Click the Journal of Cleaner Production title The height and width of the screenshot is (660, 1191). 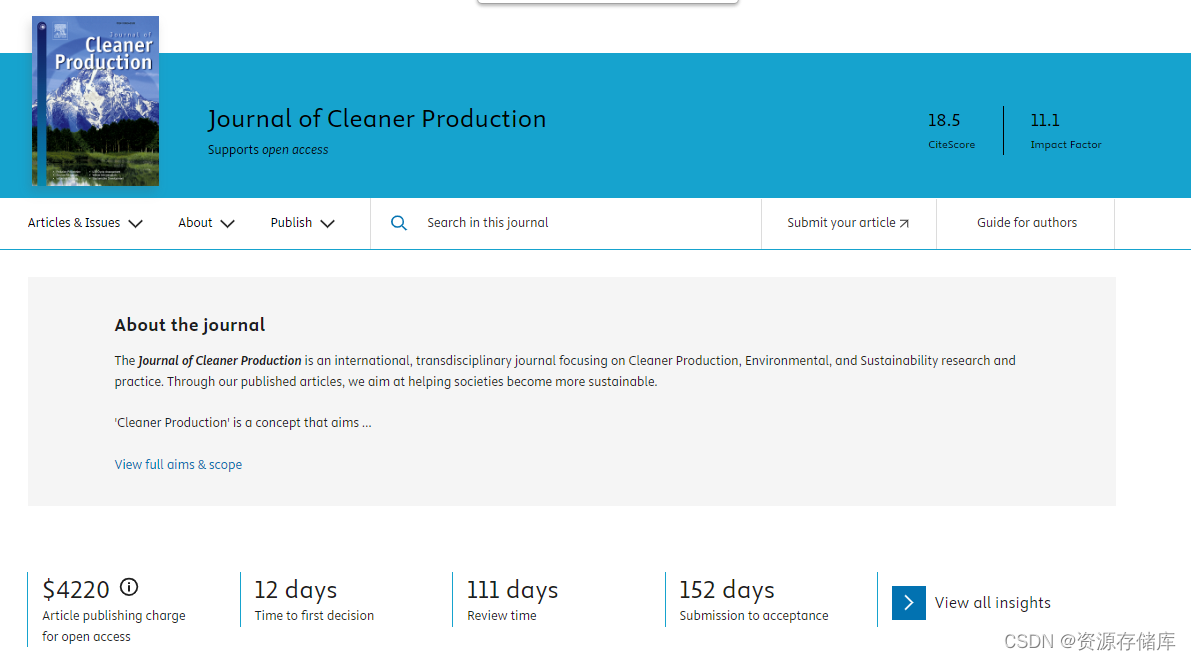coord(377,118)
